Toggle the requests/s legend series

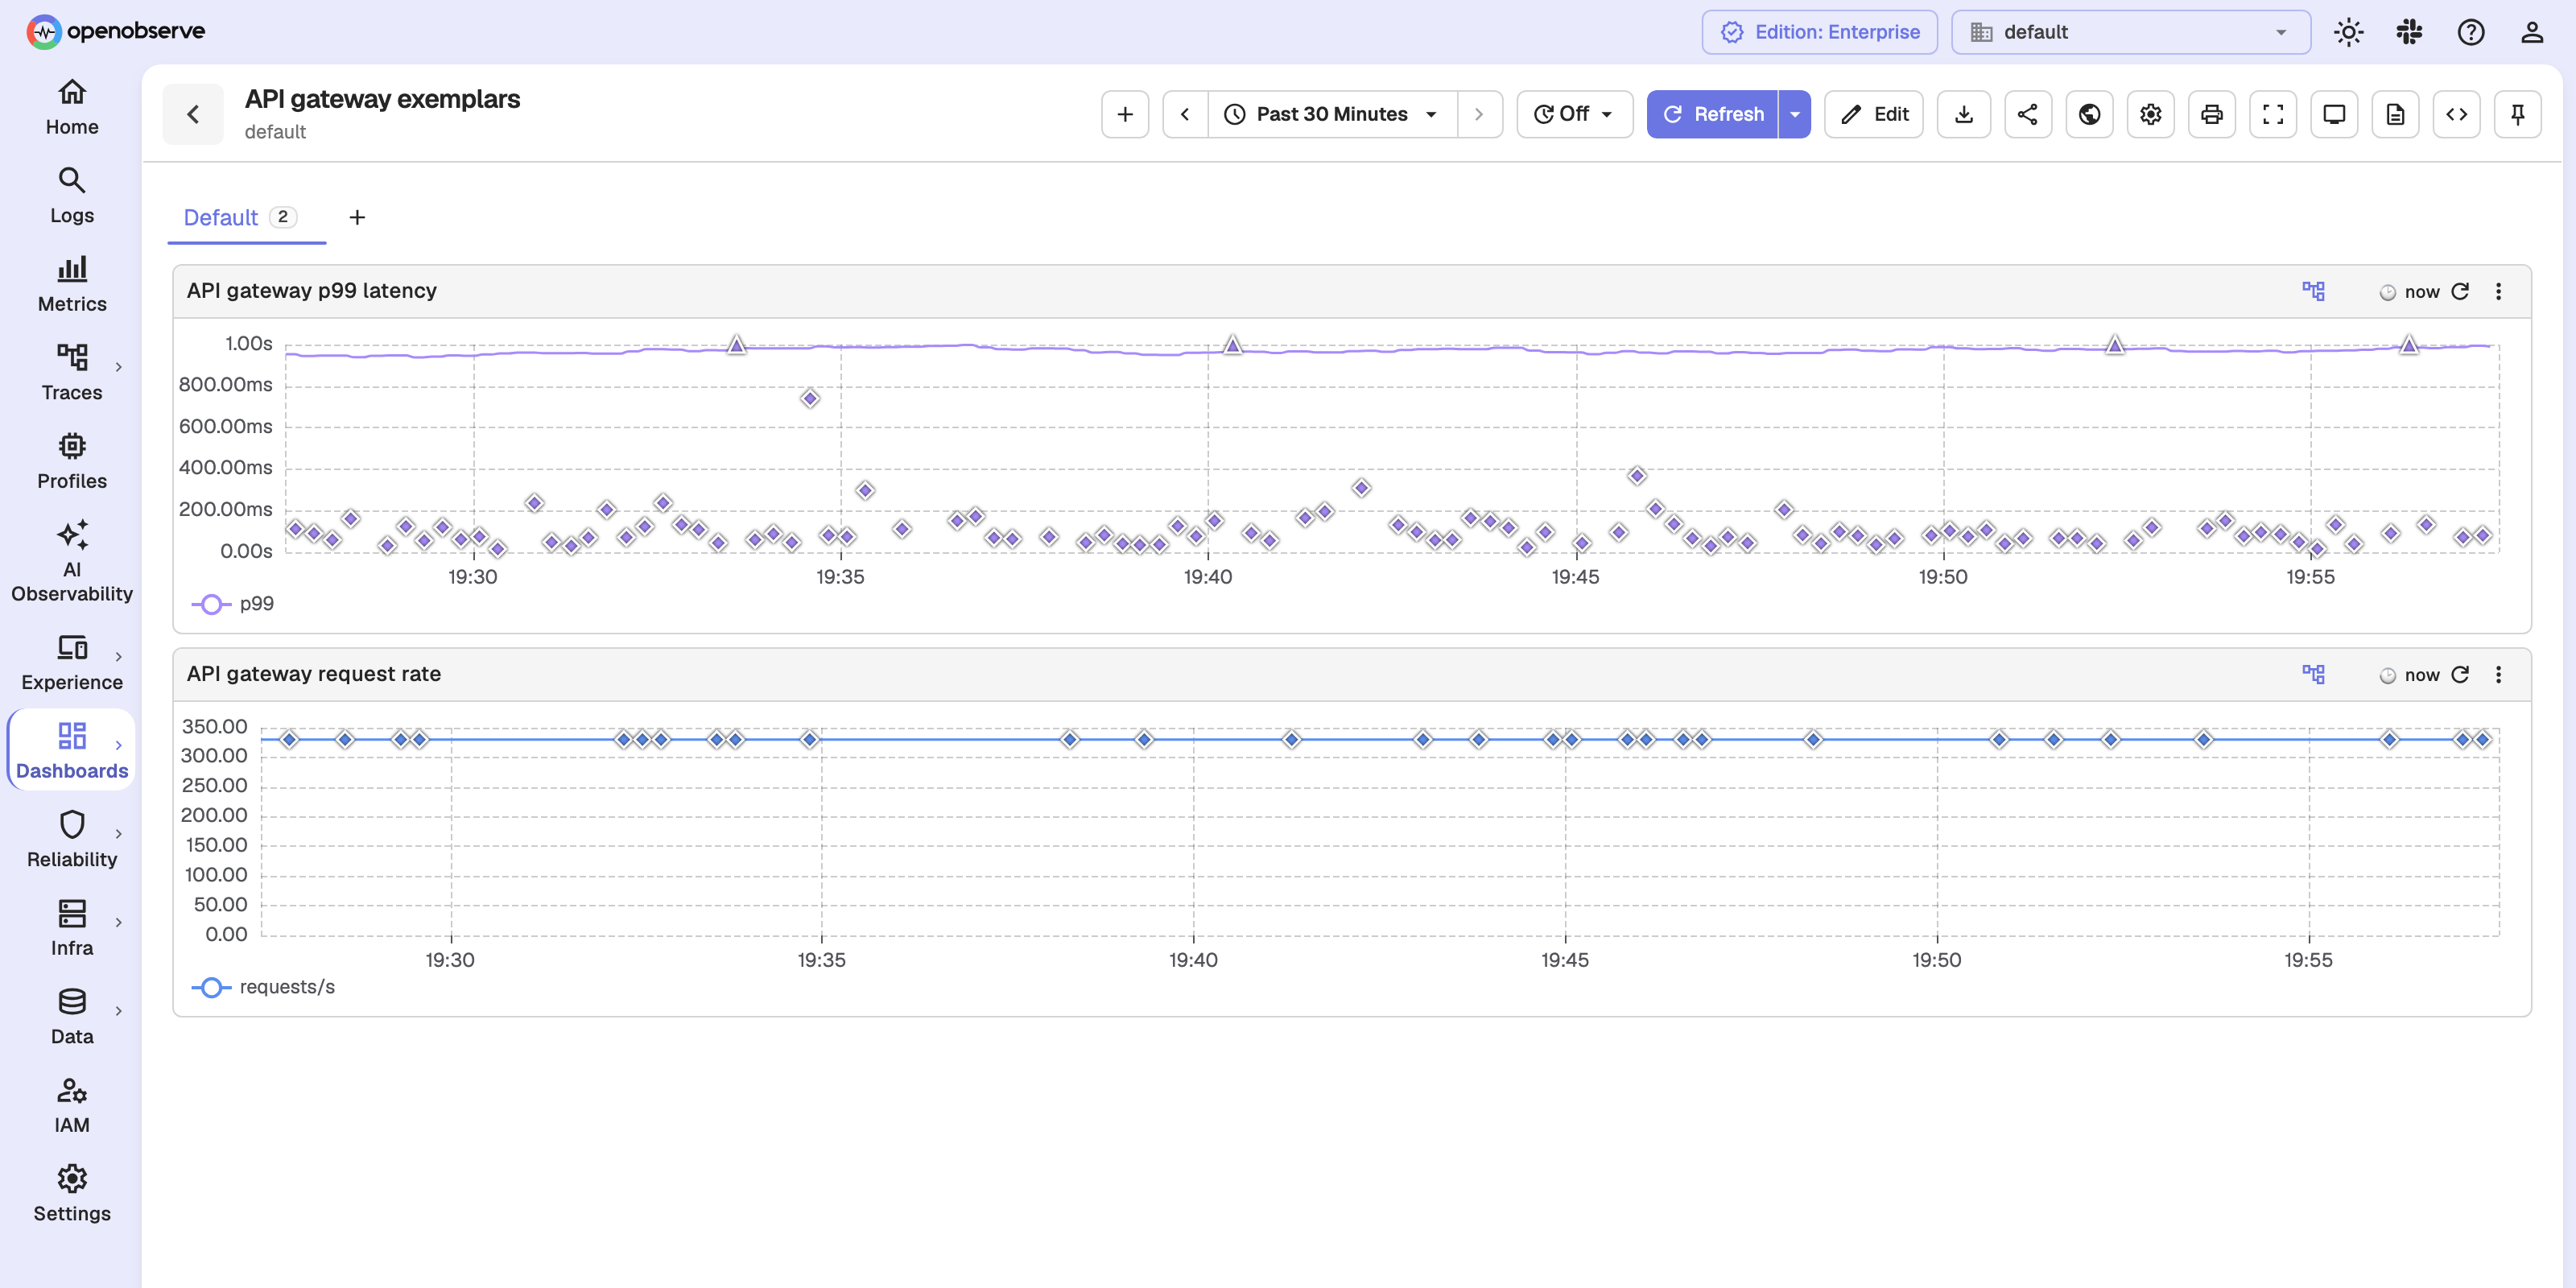pos(263,987)
